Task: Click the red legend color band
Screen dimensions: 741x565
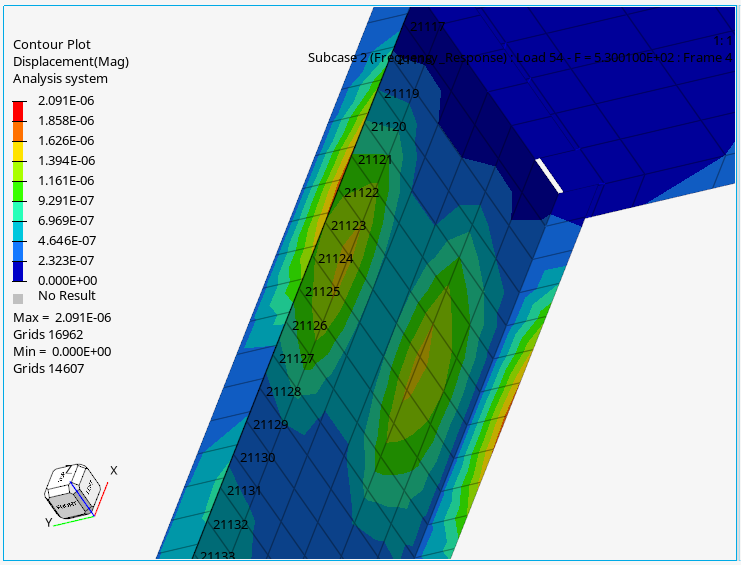Action: pos(18,111)
